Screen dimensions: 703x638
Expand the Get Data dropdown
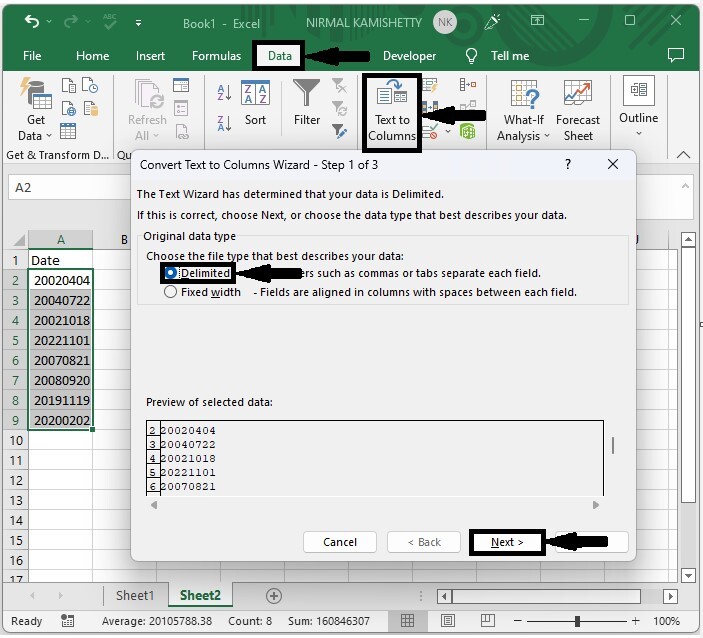tap(49, 135)
